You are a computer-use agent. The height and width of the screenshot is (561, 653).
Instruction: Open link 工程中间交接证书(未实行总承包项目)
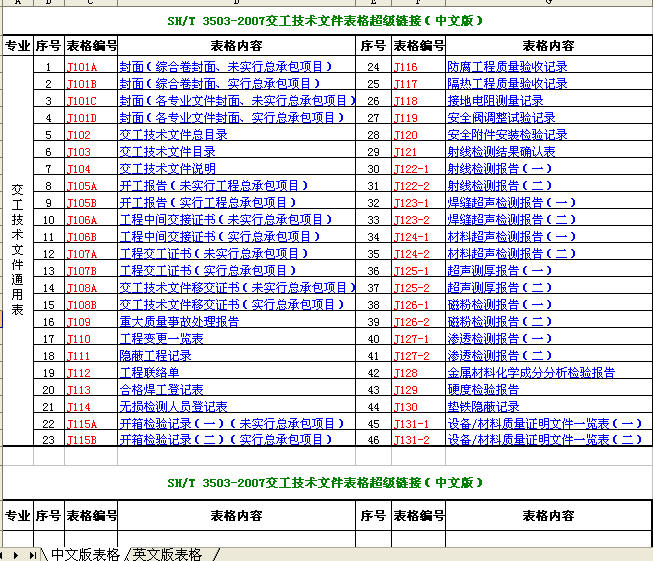[226, 219]
